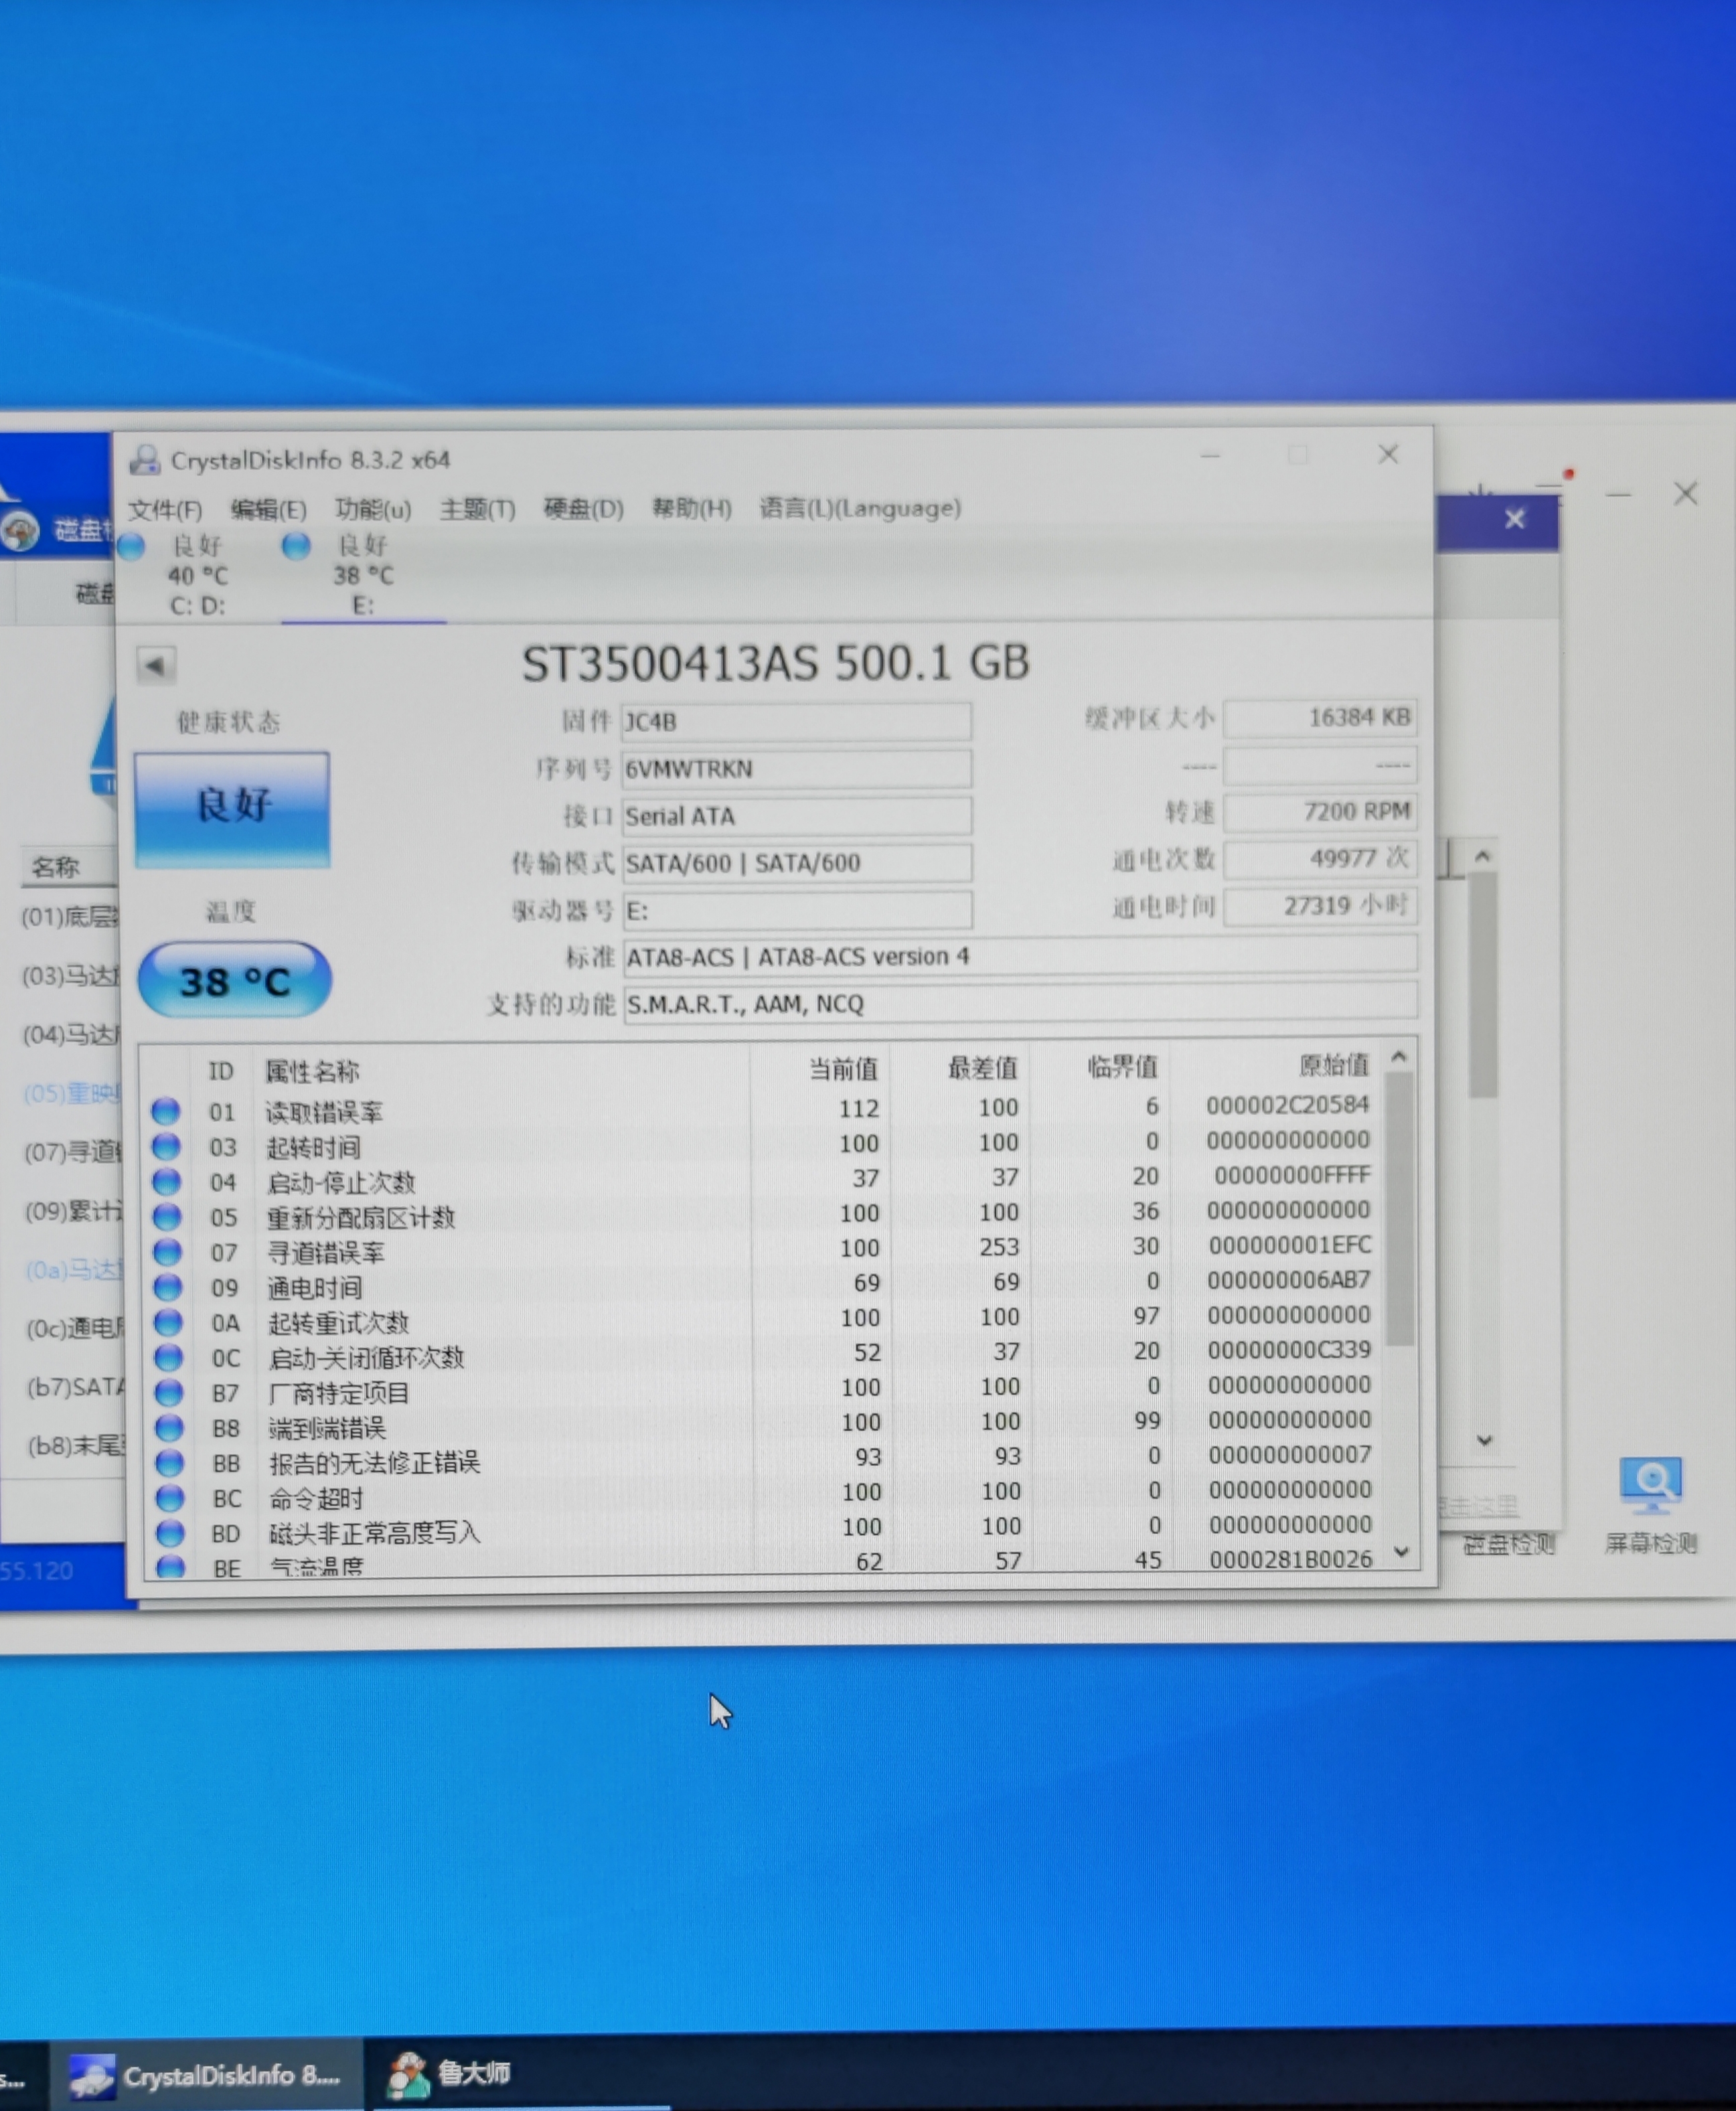Click the firmware field JC4B
This screenshot has width=1736, height=2111.
tap(796, 721)
